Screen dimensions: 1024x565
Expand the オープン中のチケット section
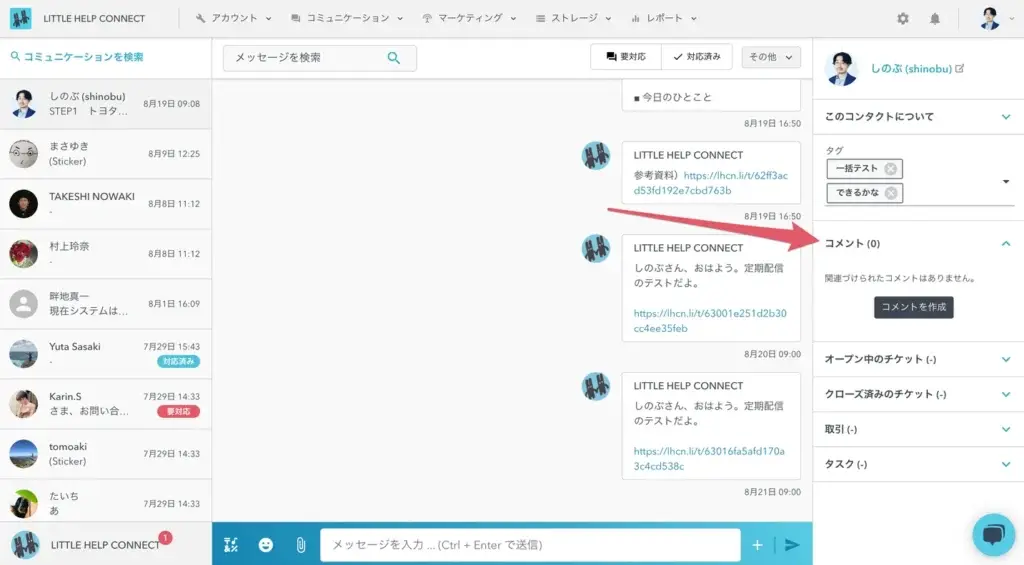coord(1005,359)
